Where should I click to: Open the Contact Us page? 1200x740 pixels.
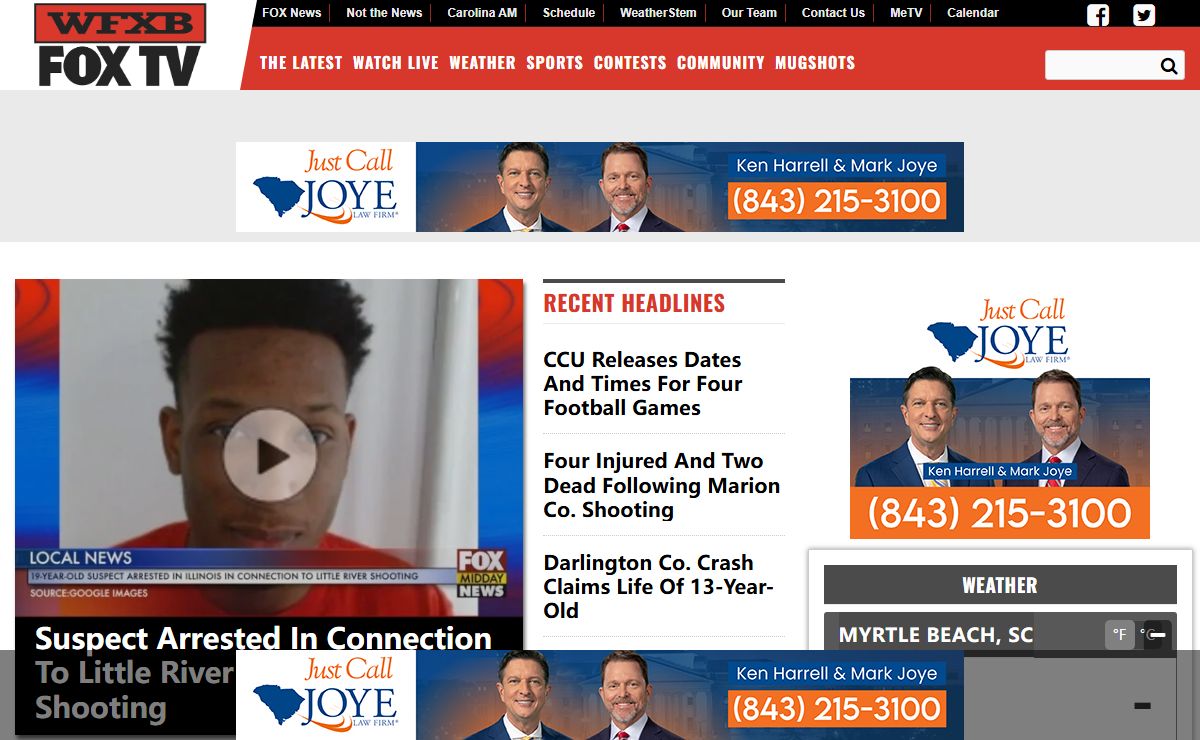[x=833, y=13]
